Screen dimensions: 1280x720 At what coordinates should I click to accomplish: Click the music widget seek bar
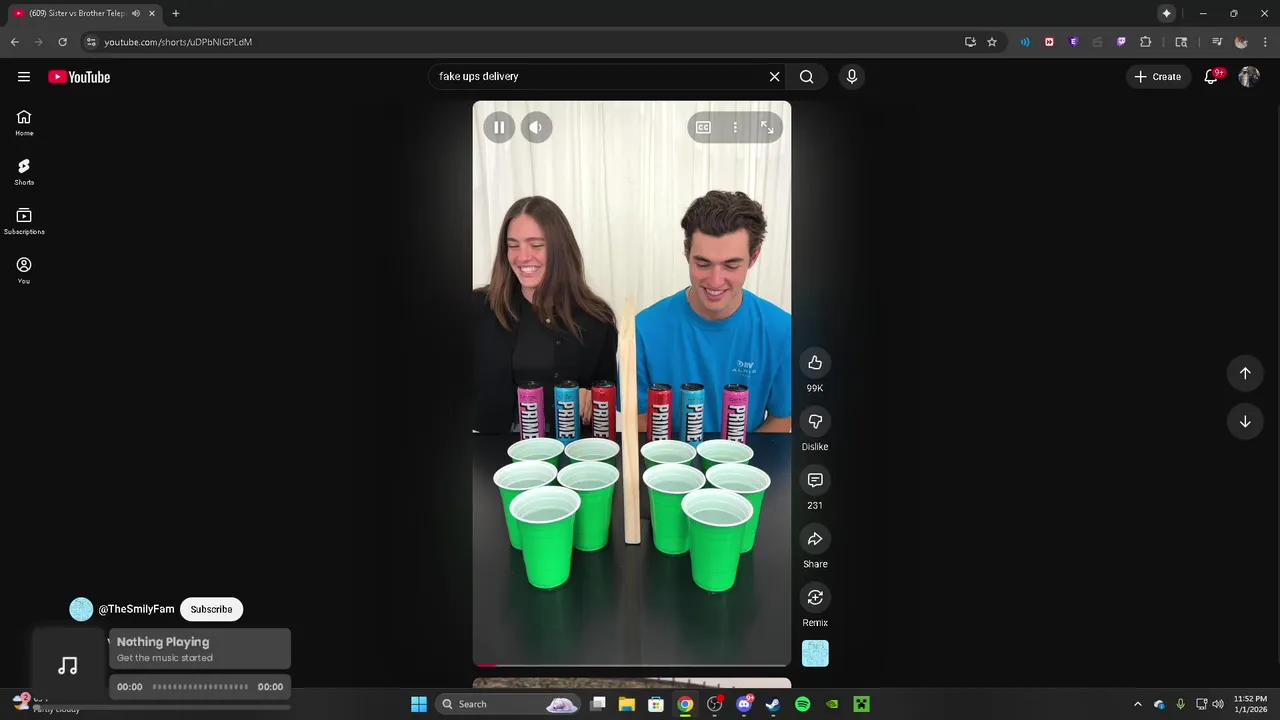200,687
